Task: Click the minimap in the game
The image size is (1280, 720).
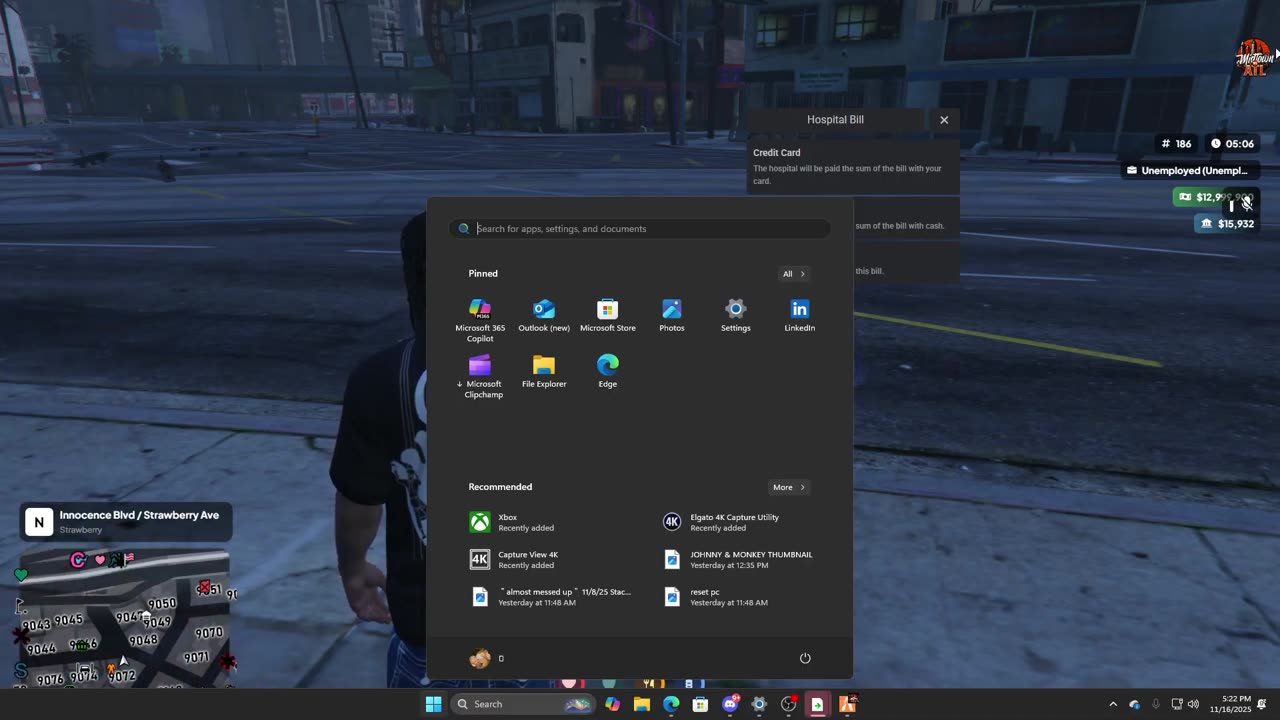Action: coord(125,618)
